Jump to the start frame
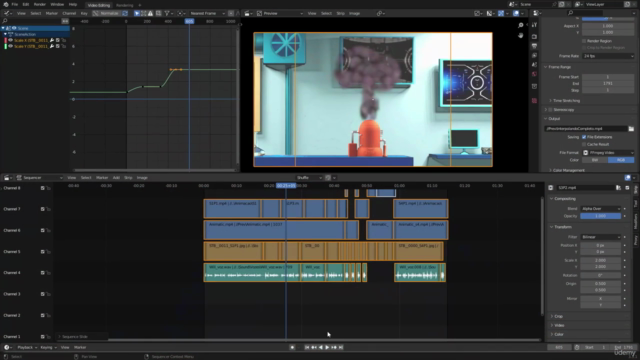Screen dimensions: 640x360 (307, 347)
